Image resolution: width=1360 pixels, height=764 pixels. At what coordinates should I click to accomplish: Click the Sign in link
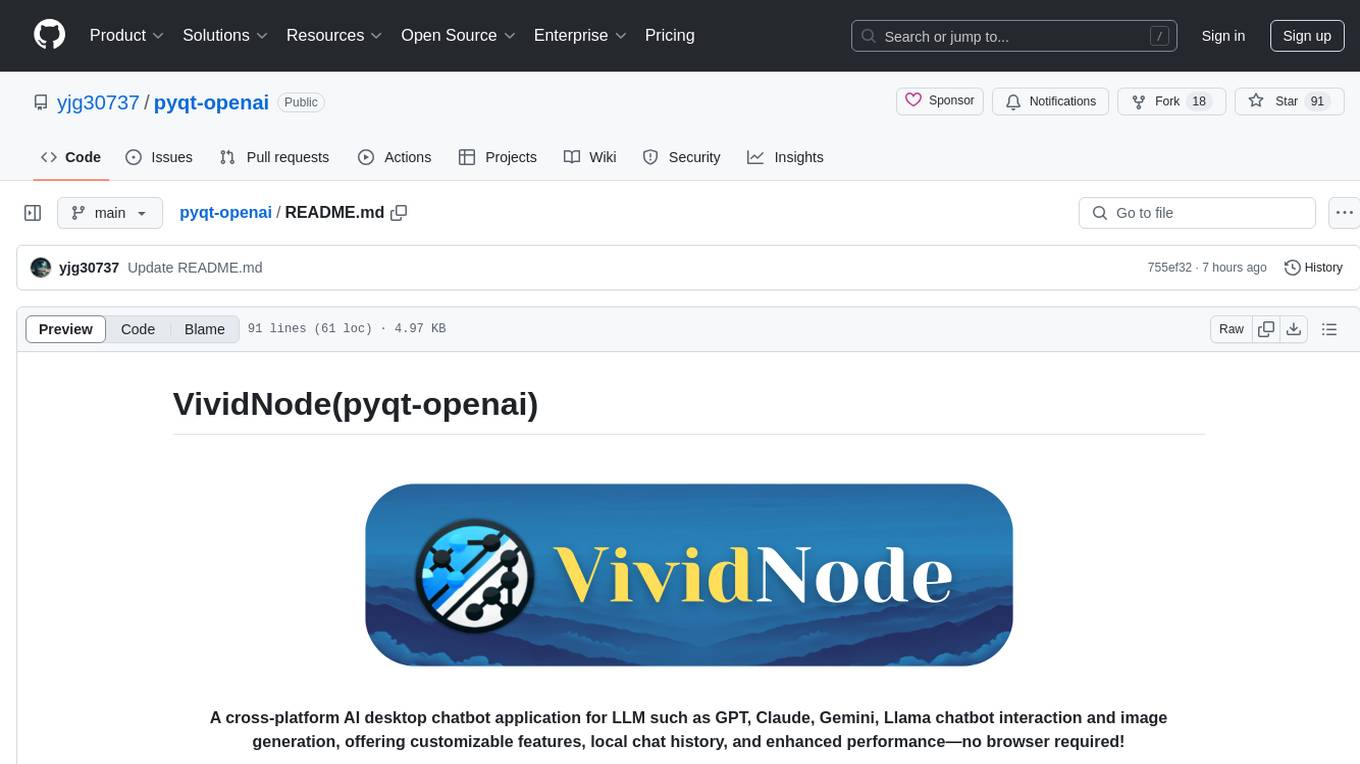(1223, 36)
